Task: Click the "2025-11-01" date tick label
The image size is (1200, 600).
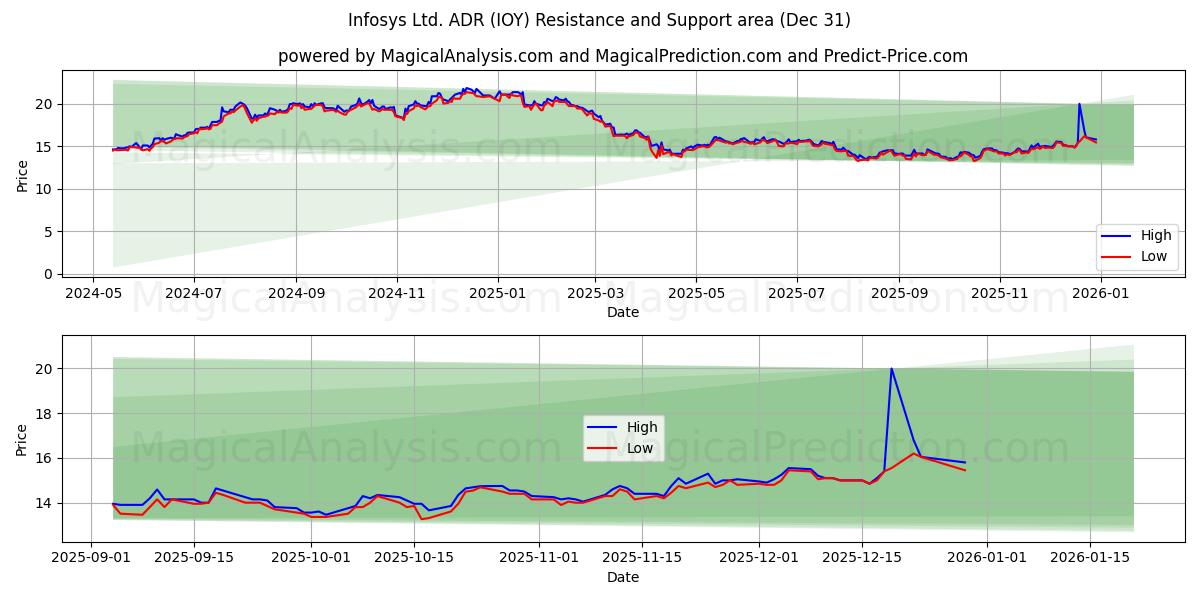Action: click(538, 559)
